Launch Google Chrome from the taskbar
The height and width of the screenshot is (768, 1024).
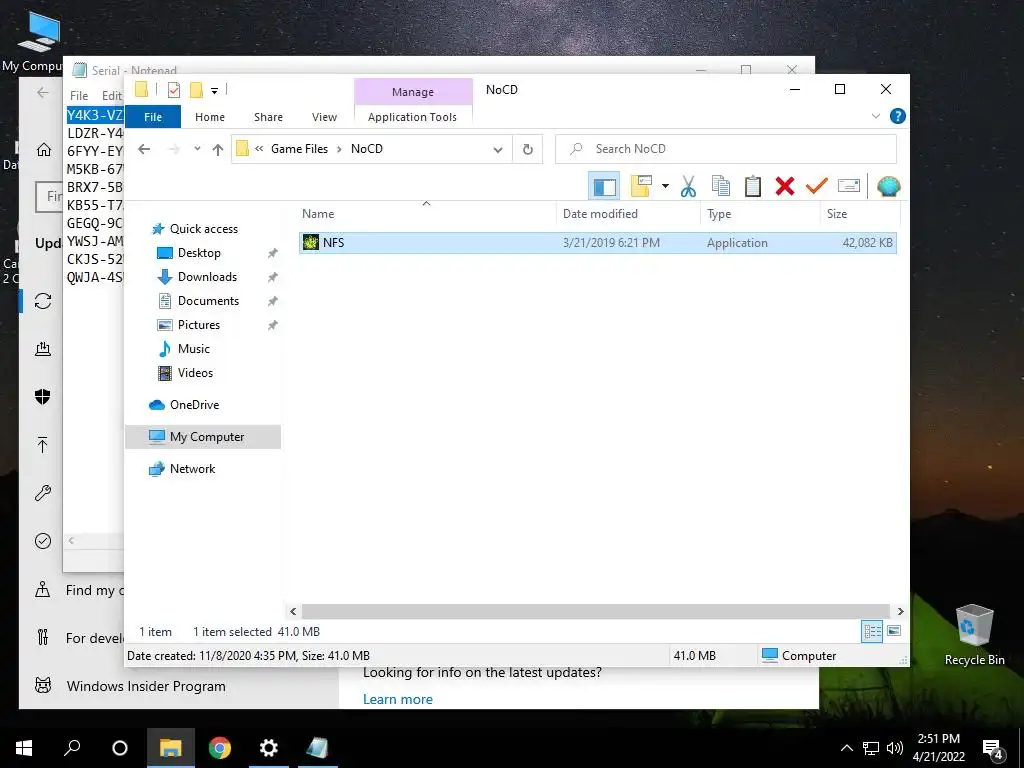click(219, 748)
